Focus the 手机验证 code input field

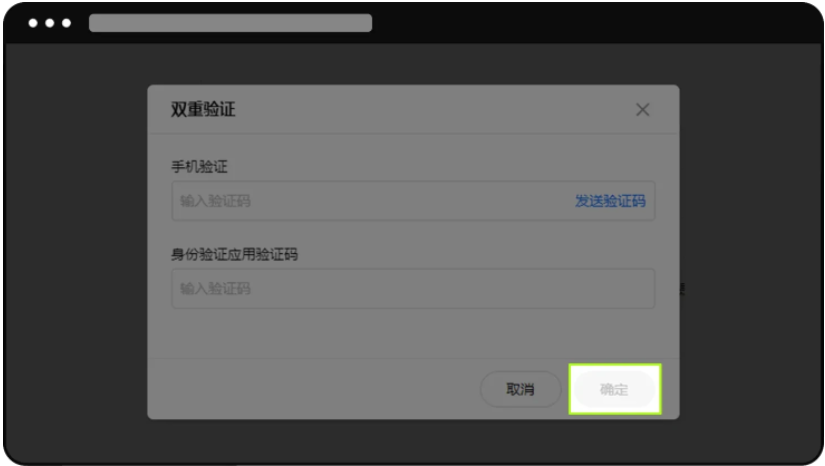(413, 201)
